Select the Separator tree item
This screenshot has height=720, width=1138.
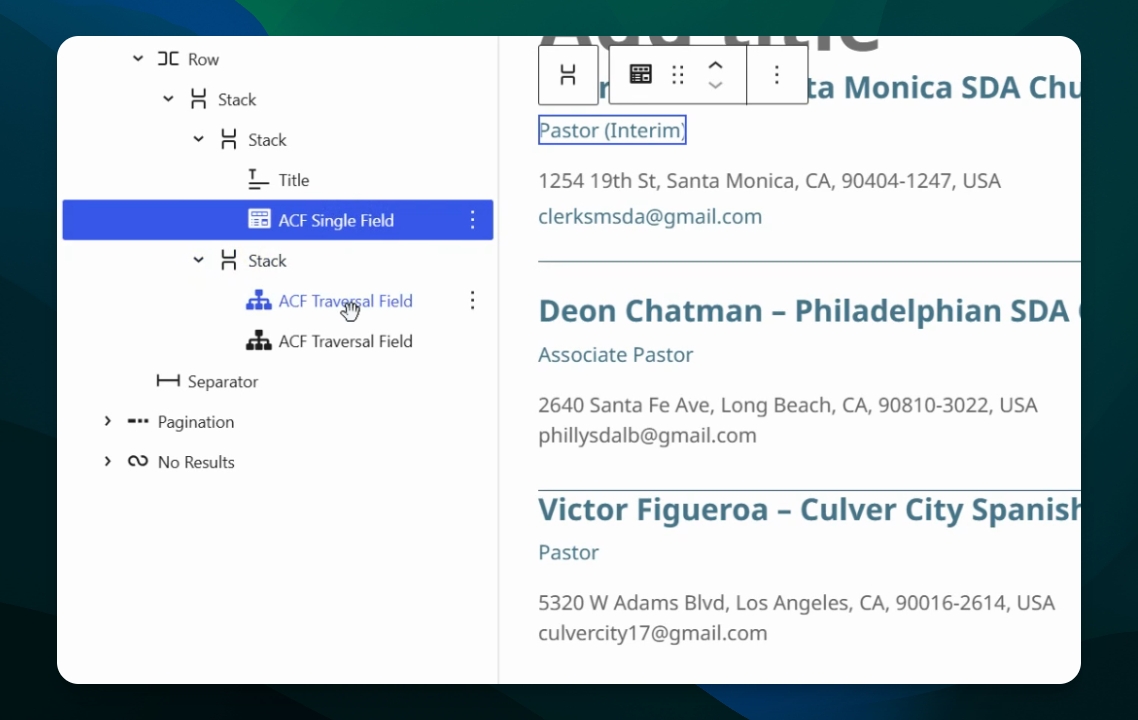click(223, 382)
